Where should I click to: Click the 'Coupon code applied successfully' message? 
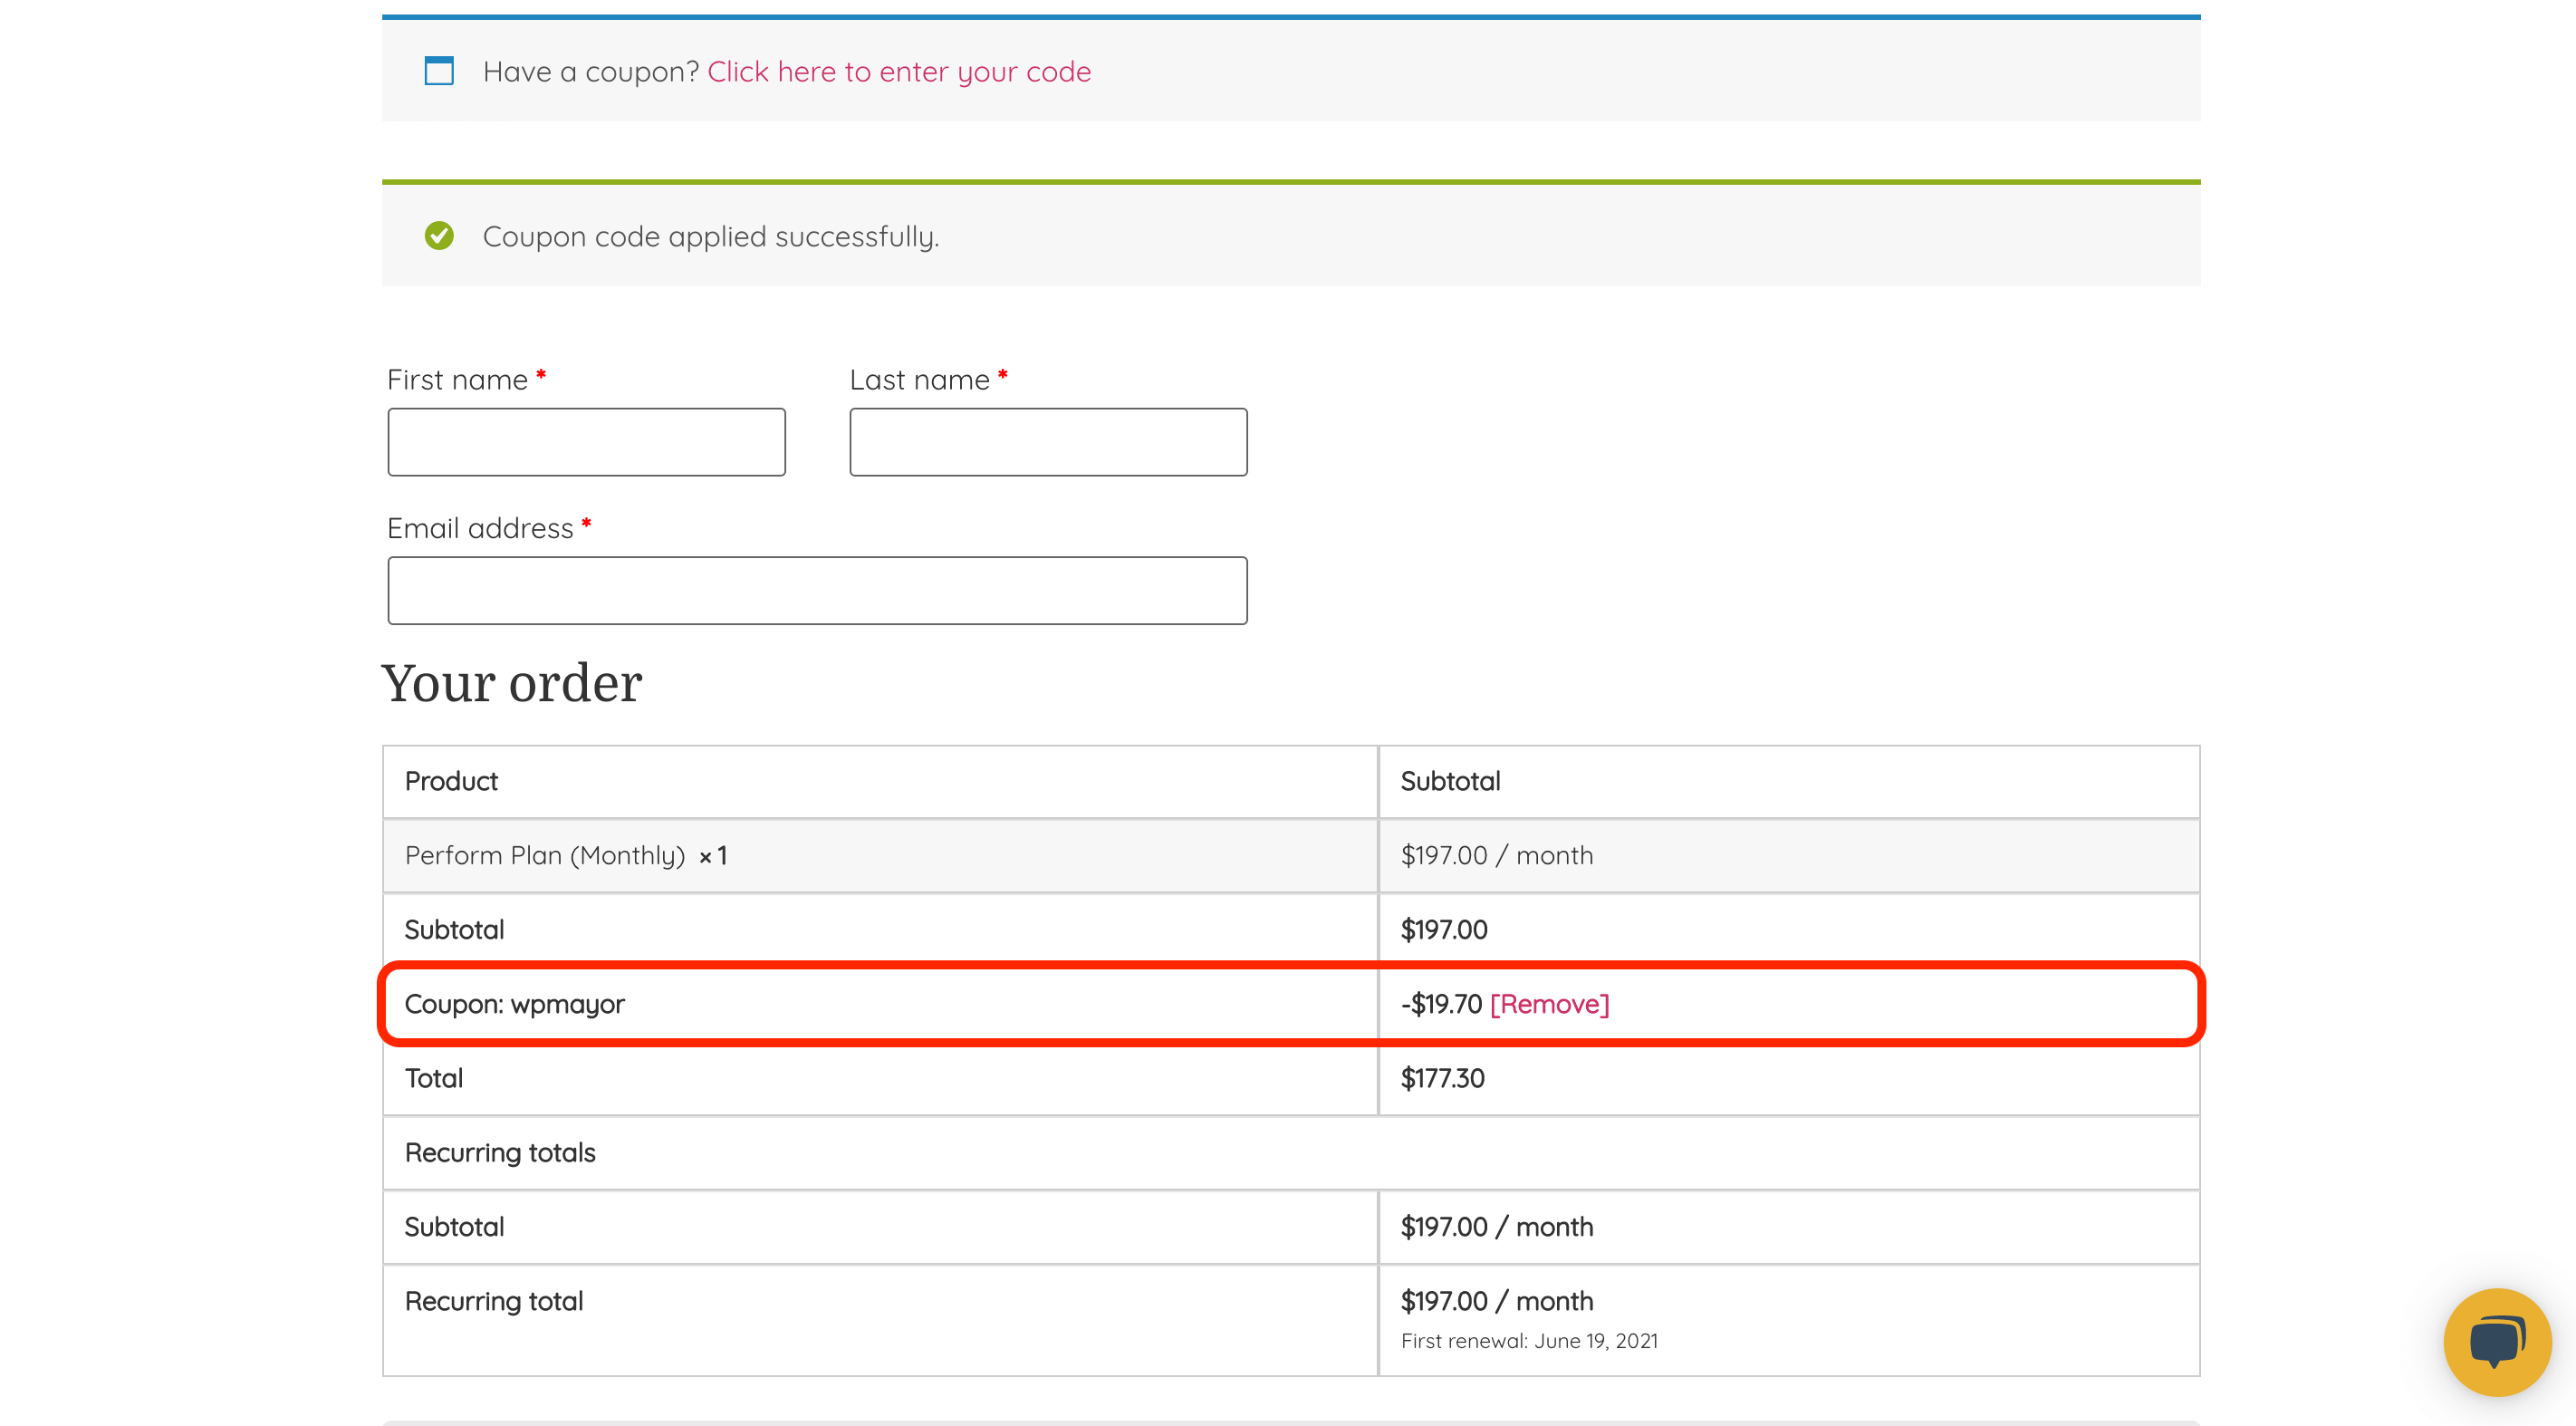pyautogui.click(x=710, y=237)
